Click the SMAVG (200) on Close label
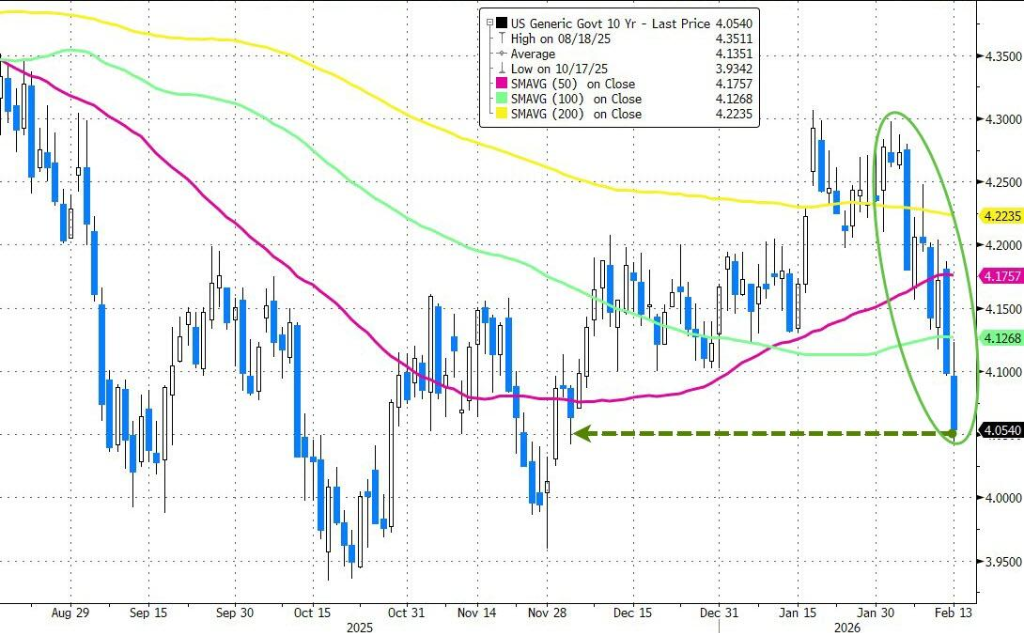Image resolution: width=1024 pixels, height=633 pixels. (576, 114)
